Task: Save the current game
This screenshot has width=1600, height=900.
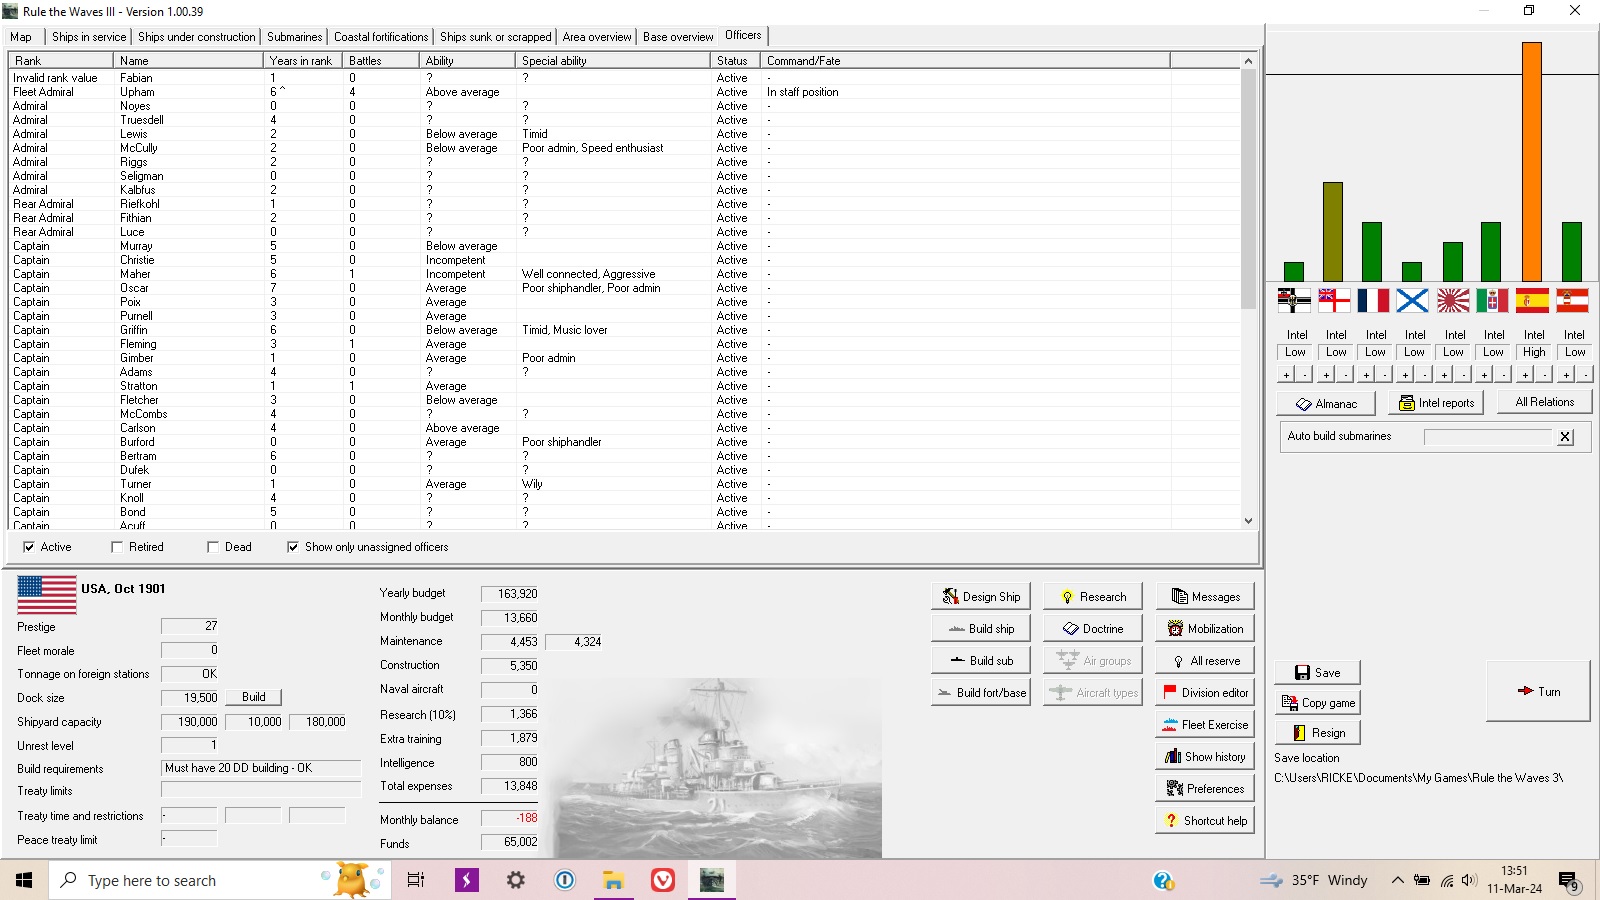Action: 1317,673
